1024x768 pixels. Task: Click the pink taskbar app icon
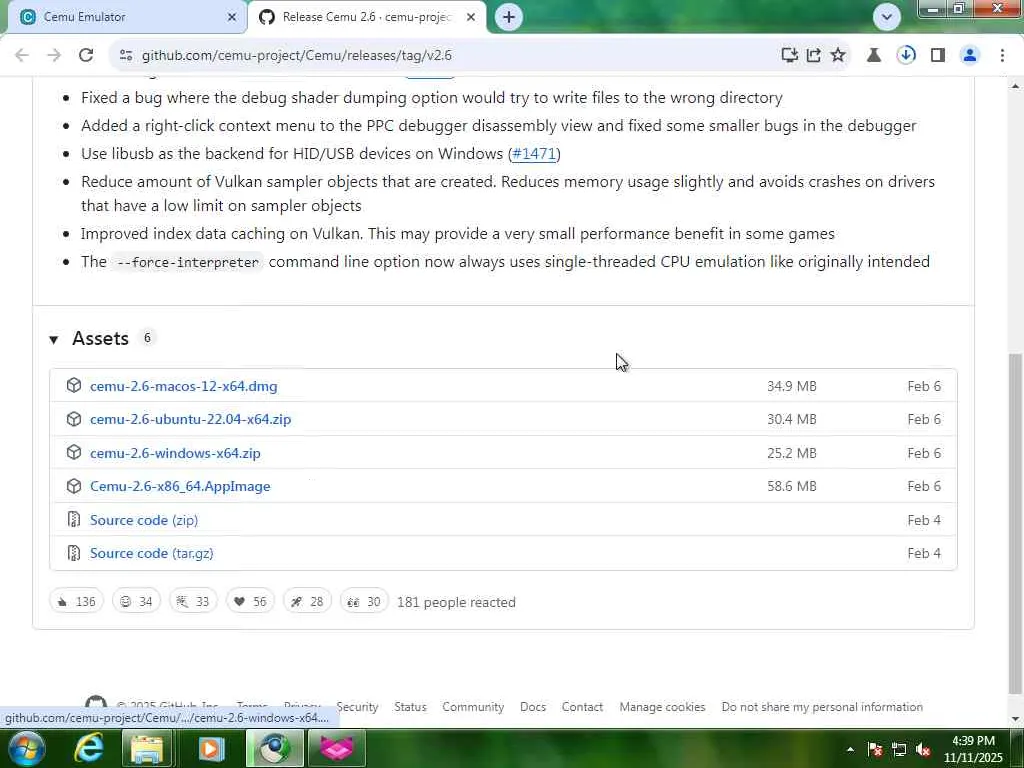click(x=337, y=748)
